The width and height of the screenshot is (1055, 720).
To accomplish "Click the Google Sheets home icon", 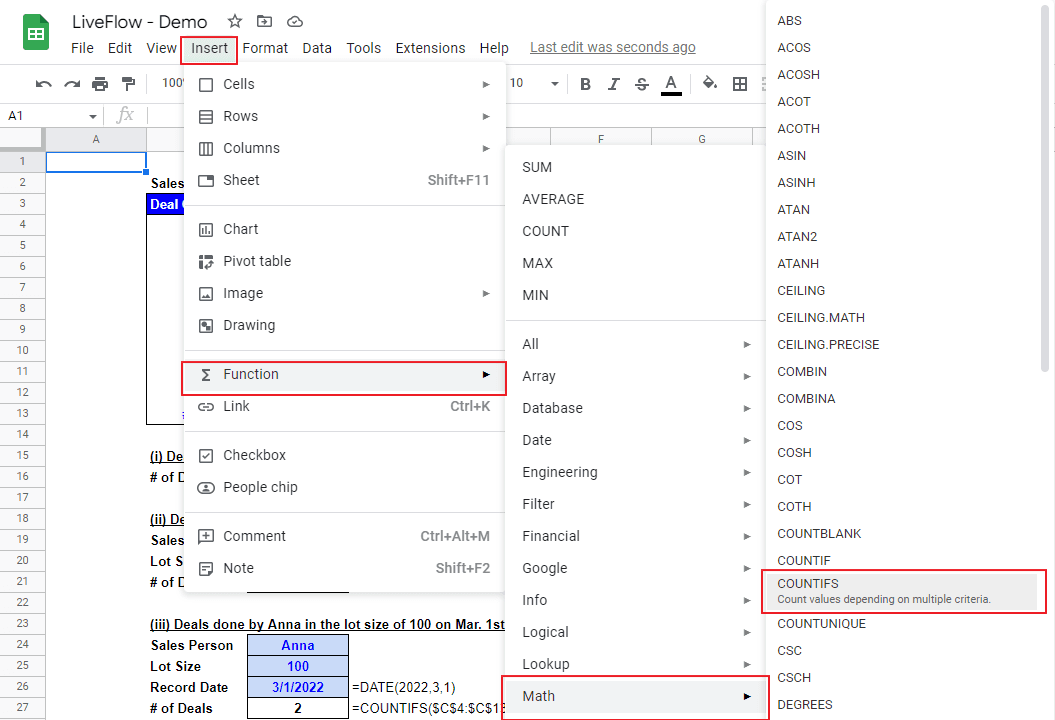I will 34,33.
